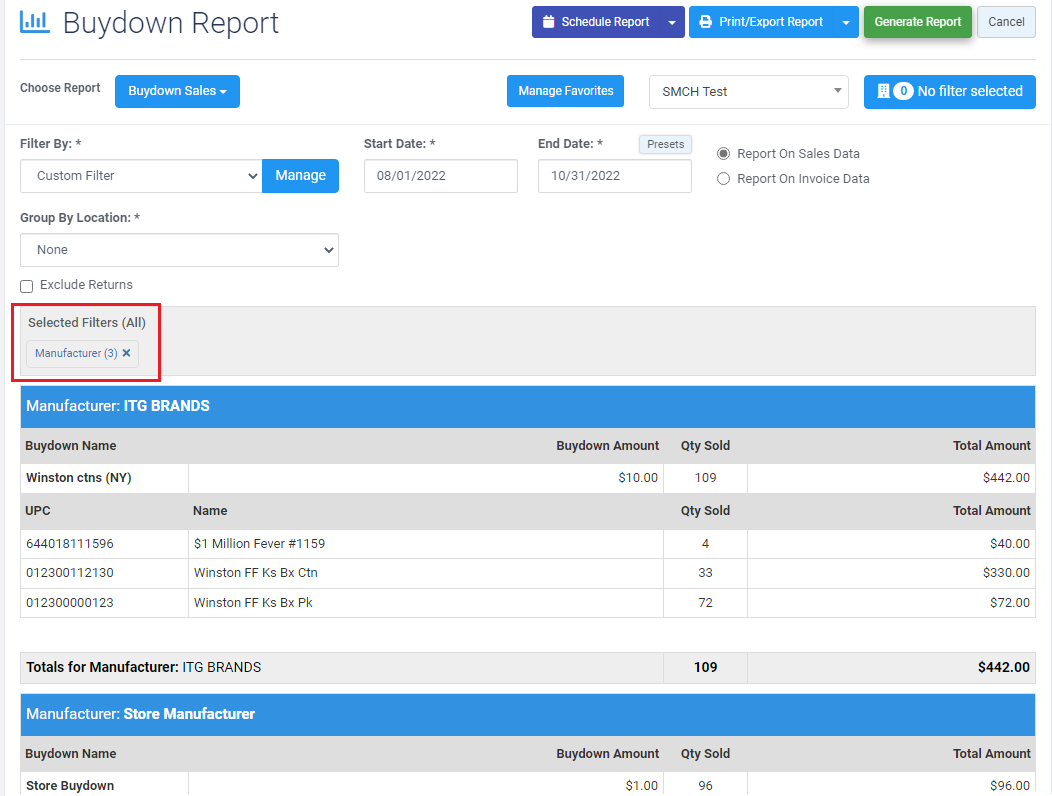Expand the SMCH Test favorites dropdown

[x=749, y=92]
